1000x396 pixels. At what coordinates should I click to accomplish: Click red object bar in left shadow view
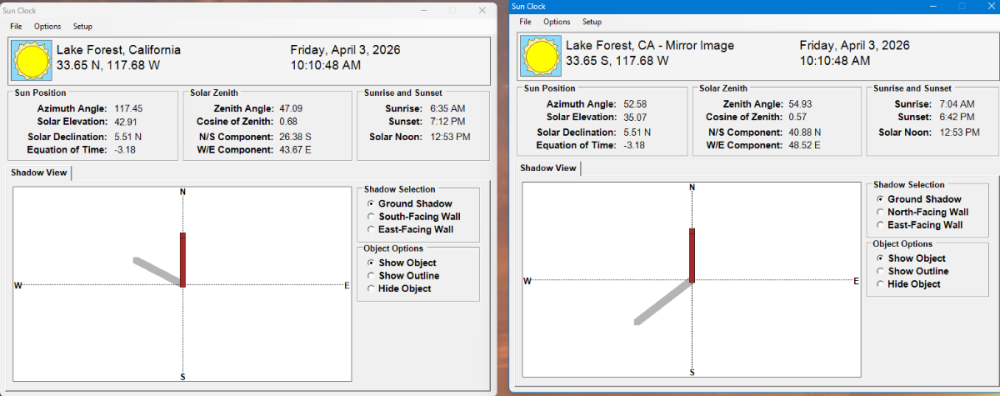click(x=183, y=260)
